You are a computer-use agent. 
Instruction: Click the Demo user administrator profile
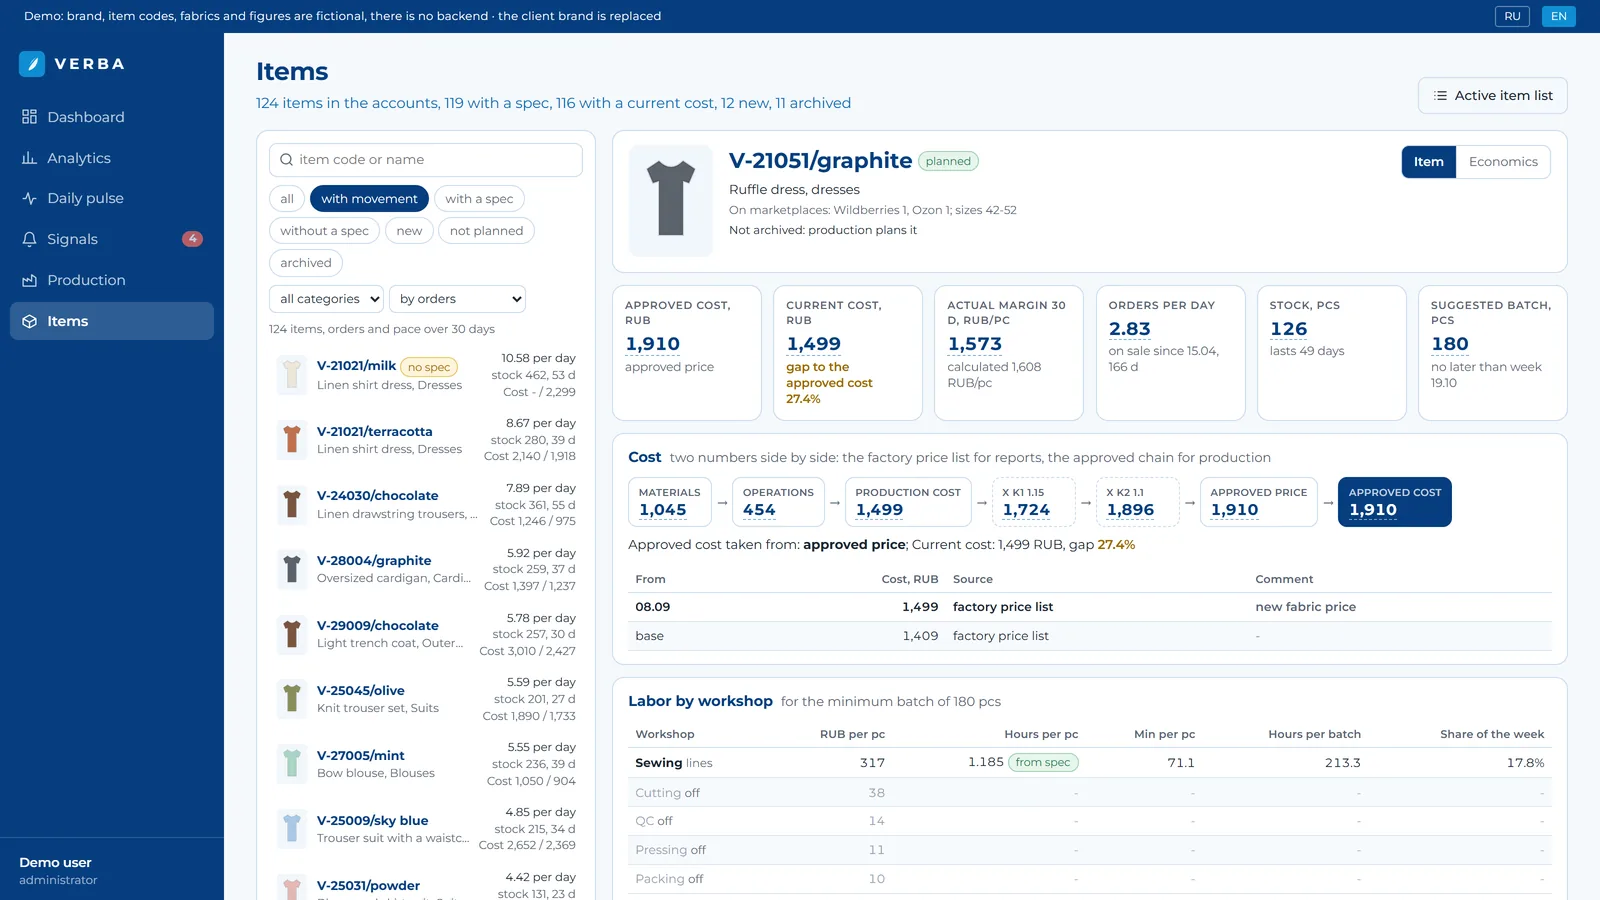112,870
